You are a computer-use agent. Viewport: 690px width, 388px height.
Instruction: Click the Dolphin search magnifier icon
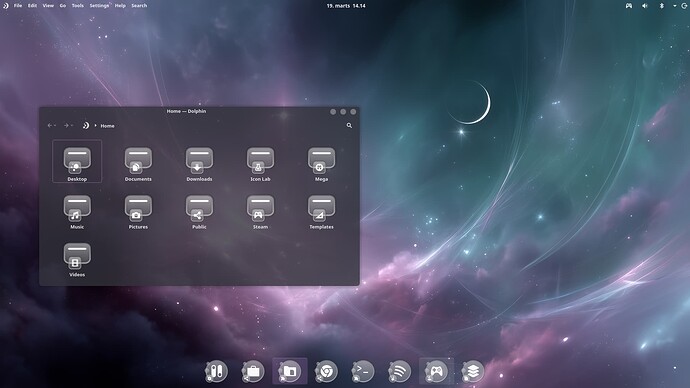[x=349, y=125]
